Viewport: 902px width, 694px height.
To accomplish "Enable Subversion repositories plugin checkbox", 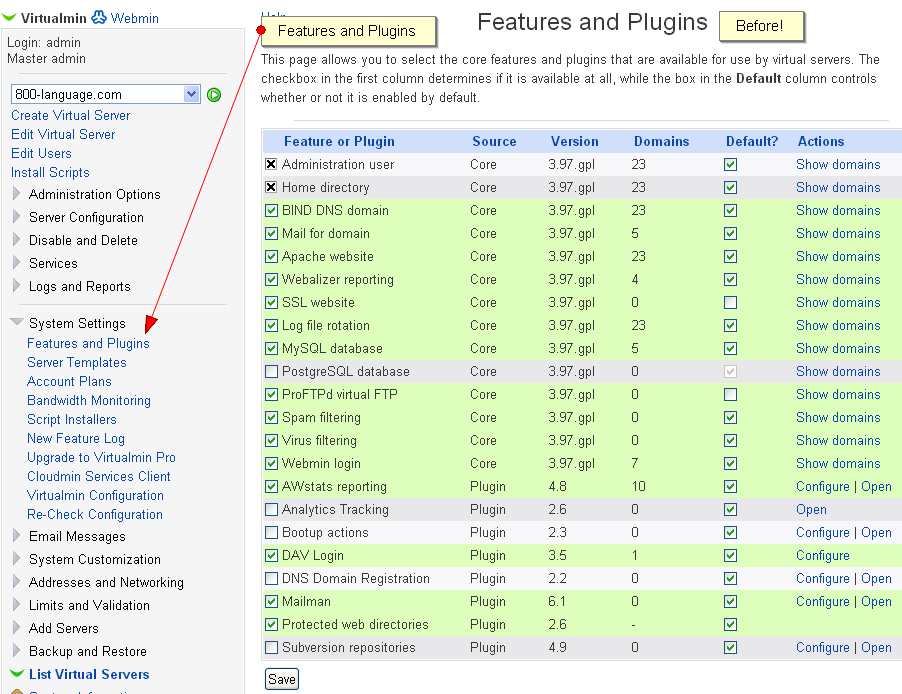I will 272,648.
